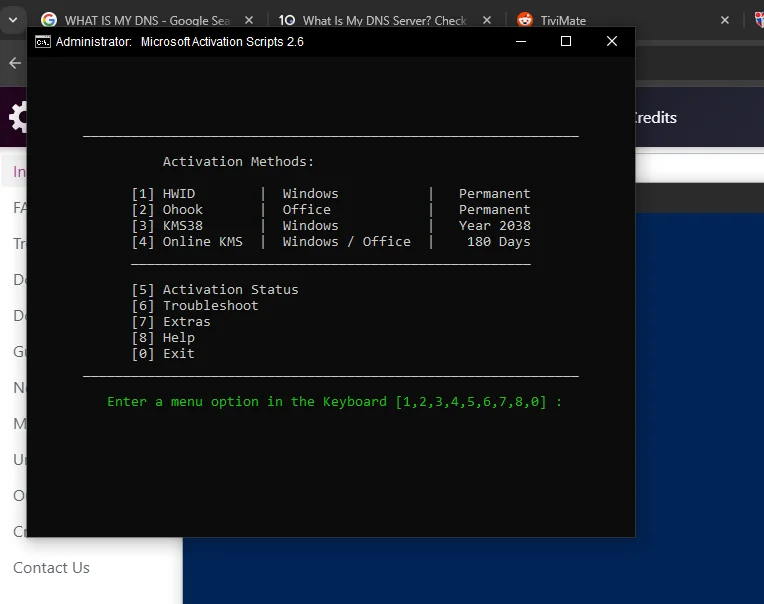Click the cmd icon in console title bar
Viewport: 764px width, 604px height.
click(x=43, y=42)
